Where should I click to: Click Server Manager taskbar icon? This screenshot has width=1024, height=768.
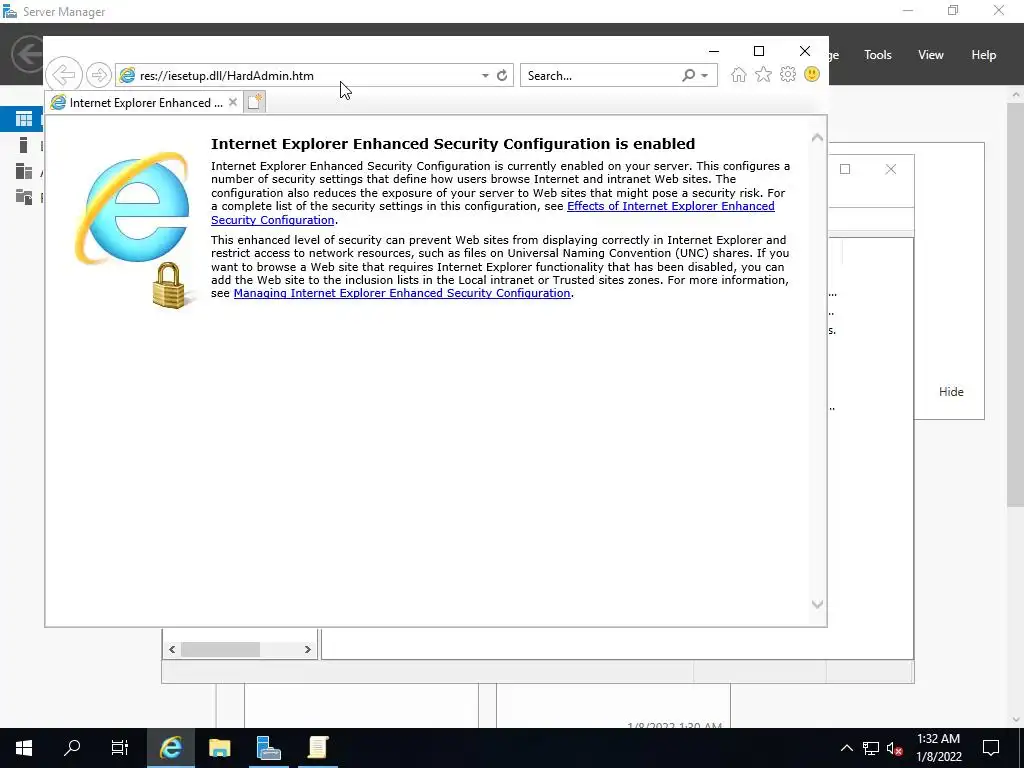268,748
